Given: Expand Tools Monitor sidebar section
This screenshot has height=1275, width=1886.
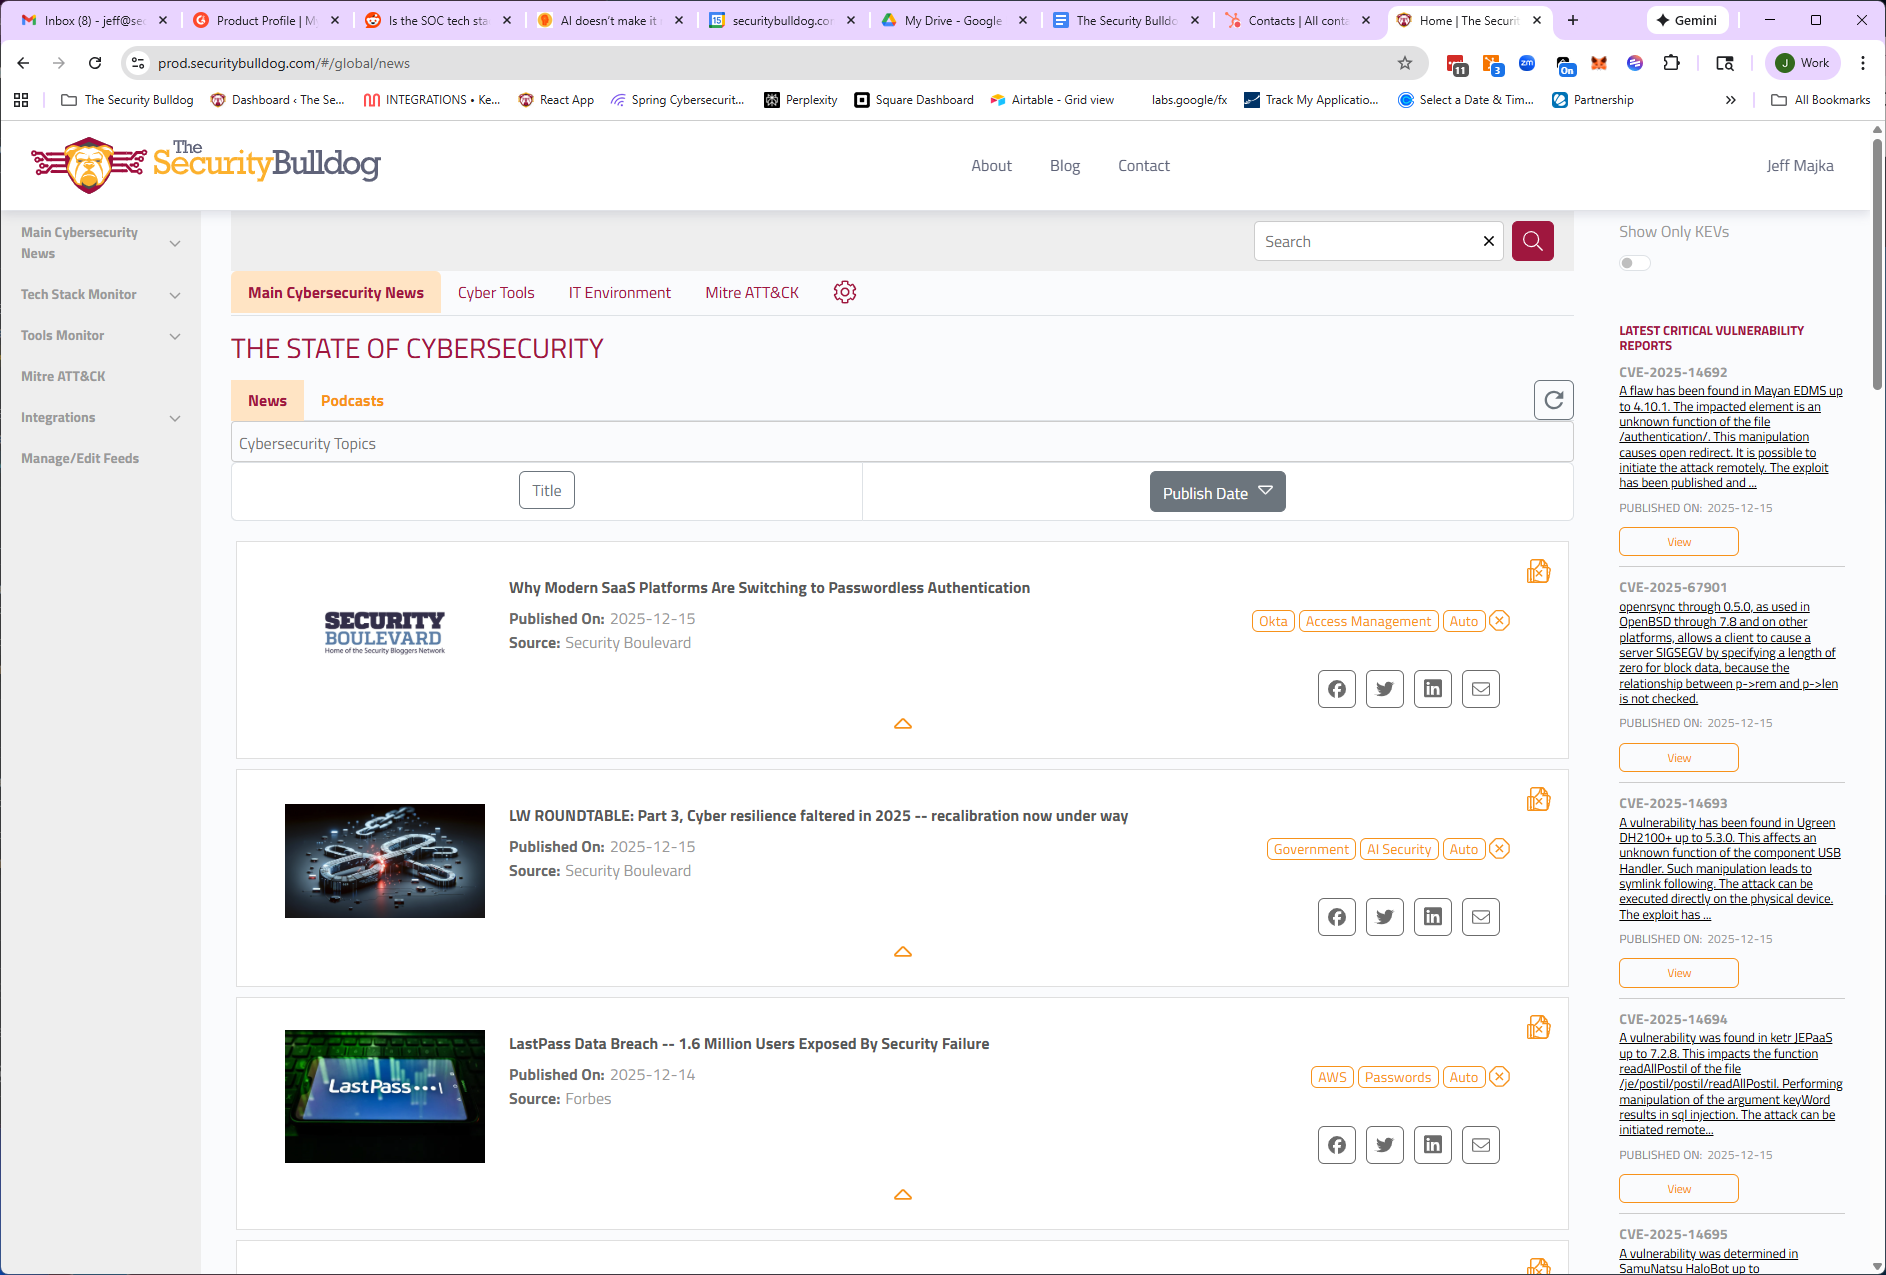Looking at the screenshot, I should click(175, 336).
